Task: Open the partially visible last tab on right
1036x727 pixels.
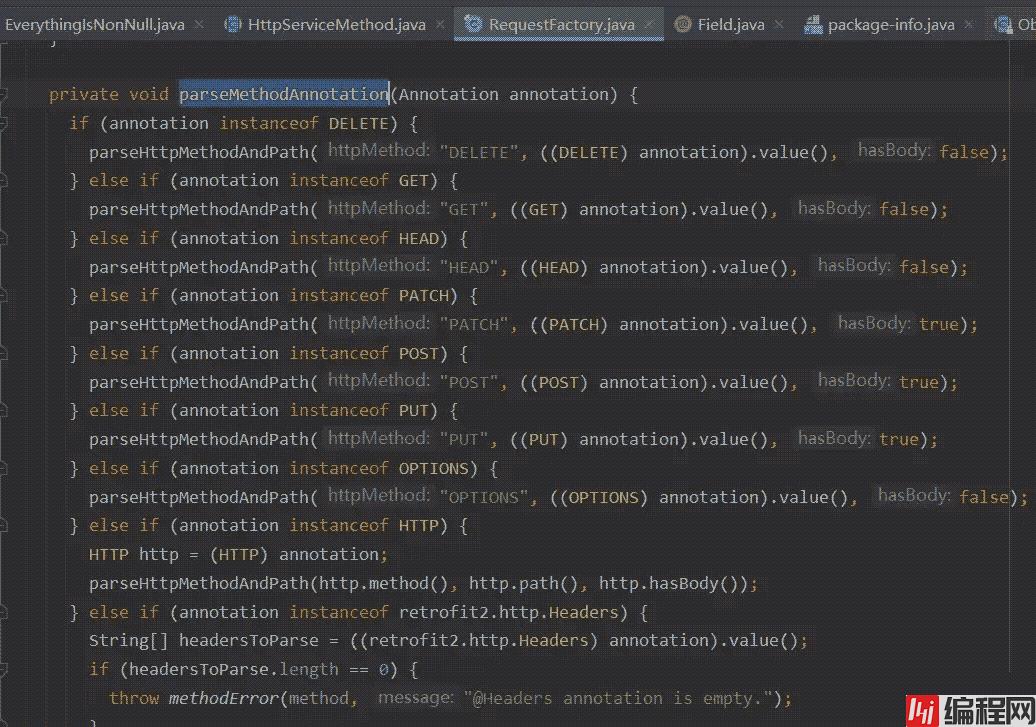Action: [x=1015, y=24]
